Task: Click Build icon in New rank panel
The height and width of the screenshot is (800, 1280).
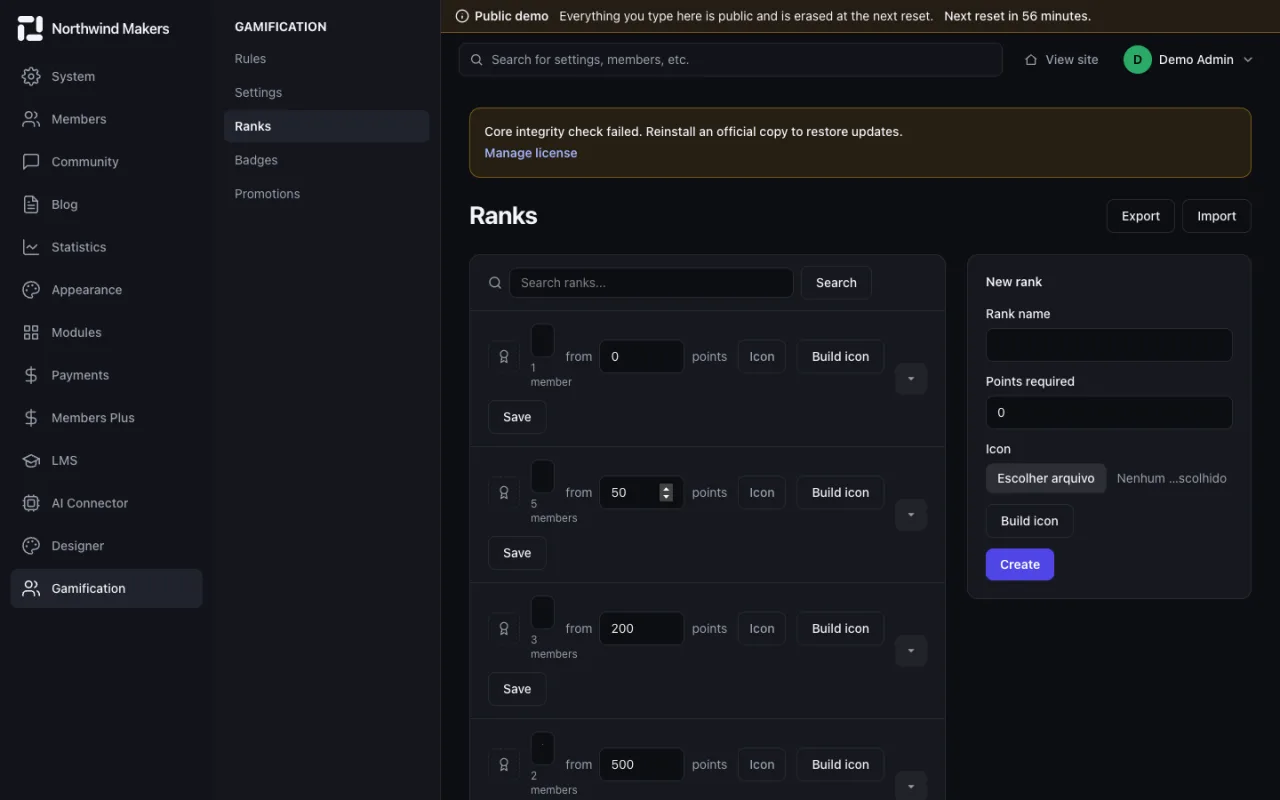Action: tap(1029, 521)
